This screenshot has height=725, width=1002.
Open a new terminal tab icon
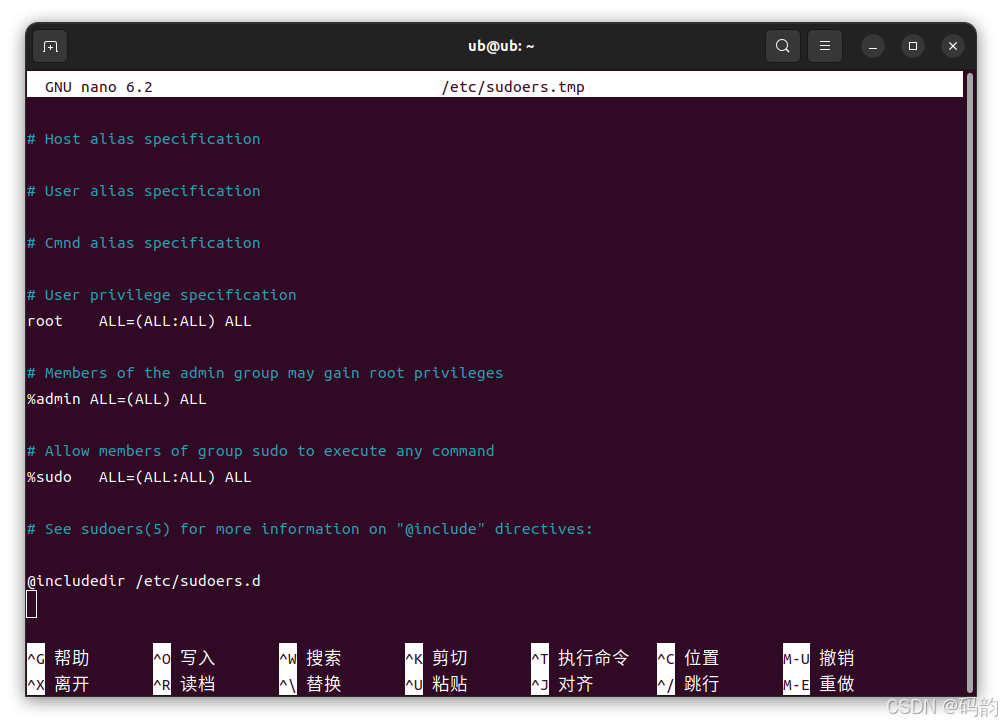(x=49, y=45)
